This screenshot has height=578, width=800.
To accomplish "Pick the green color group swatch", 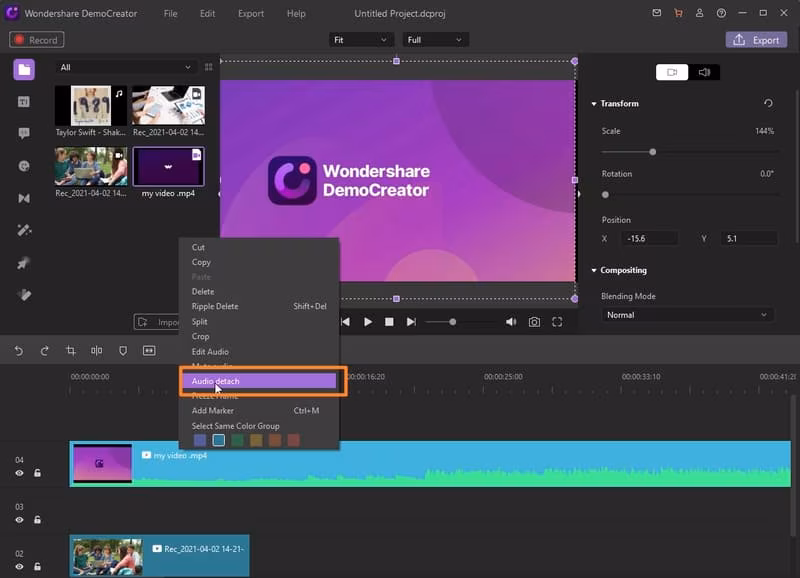I will (237, 440).
